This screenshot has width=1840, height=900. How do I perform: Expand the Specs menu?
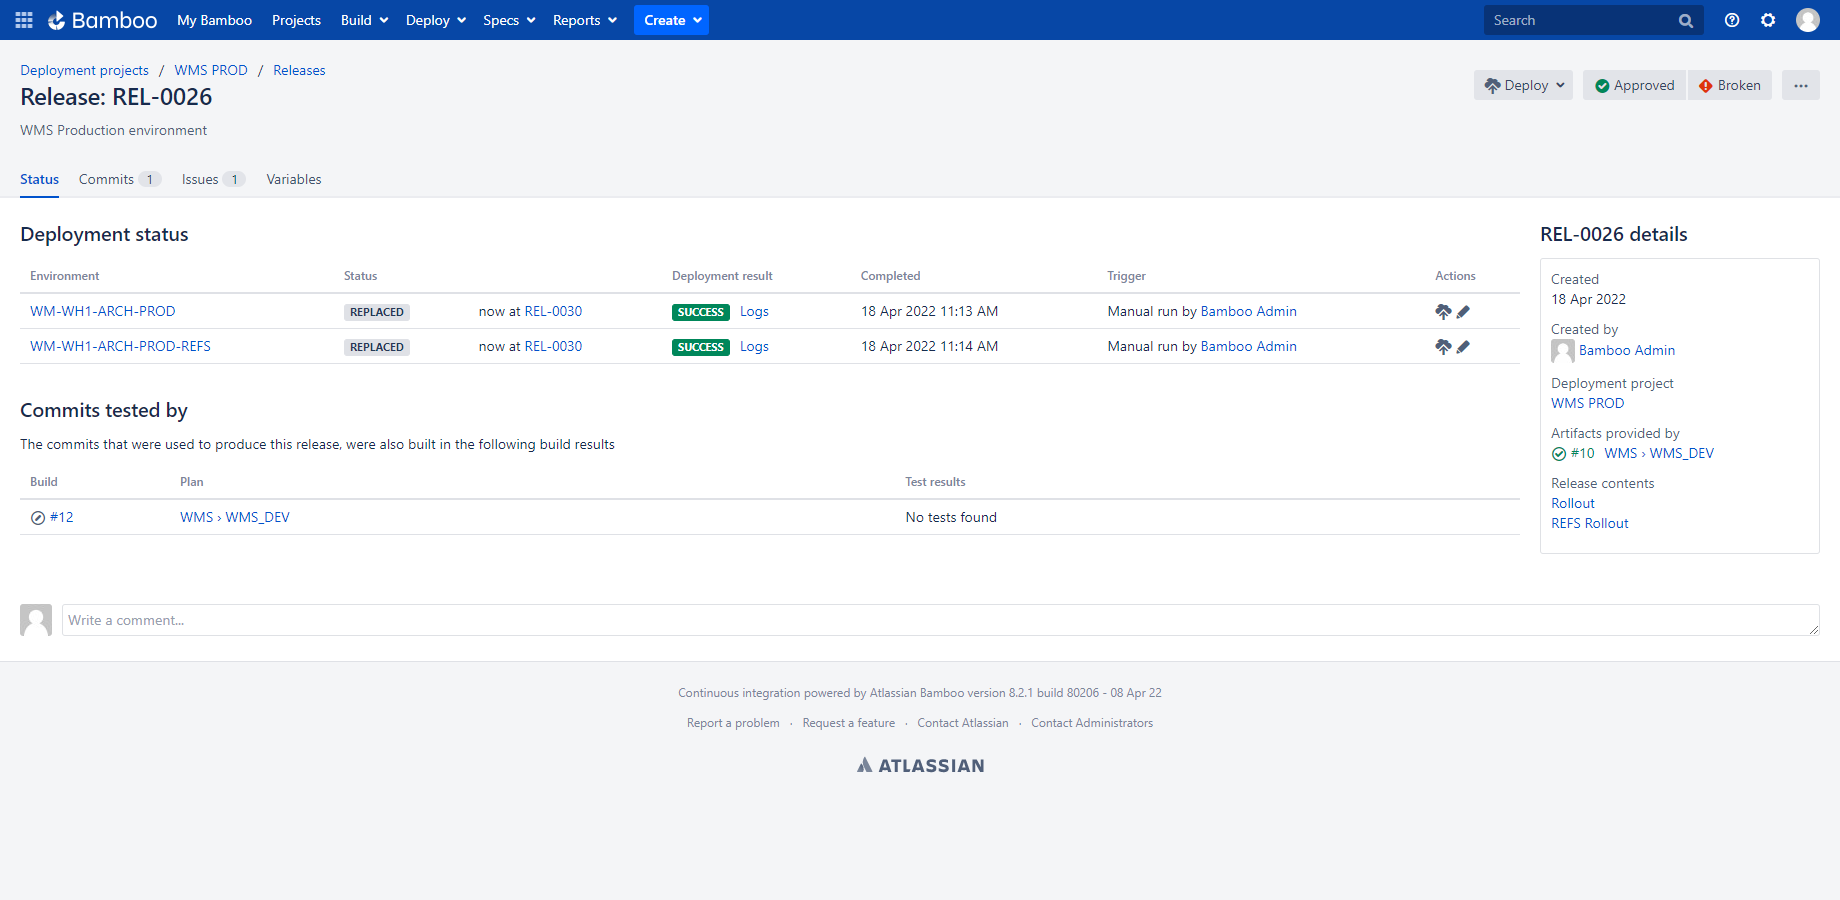[509, 20]
